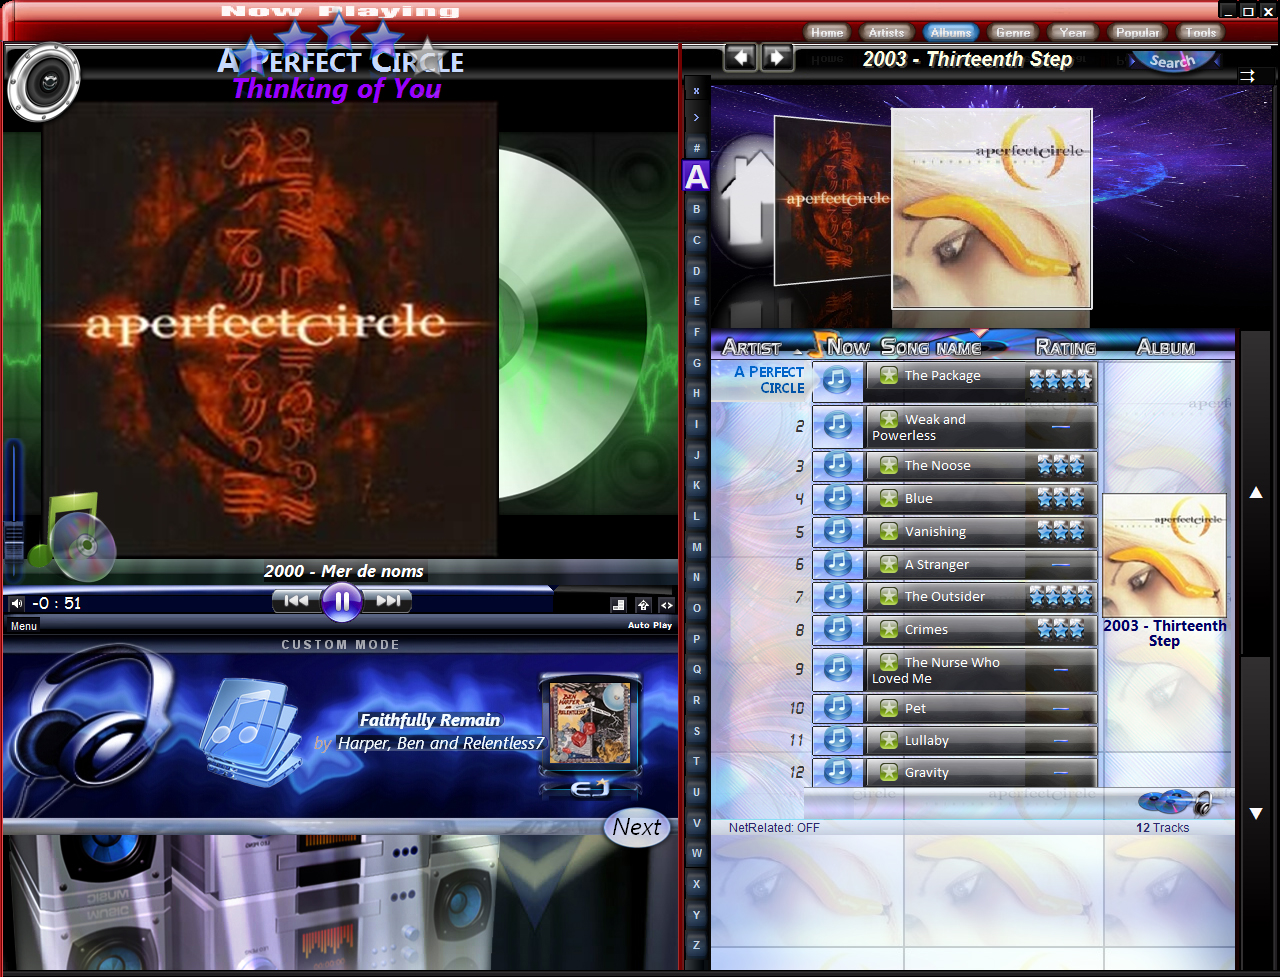Pause the current song
Image resolution: width=1280 pixels, height=977 pixels.
tap(342, 601)
